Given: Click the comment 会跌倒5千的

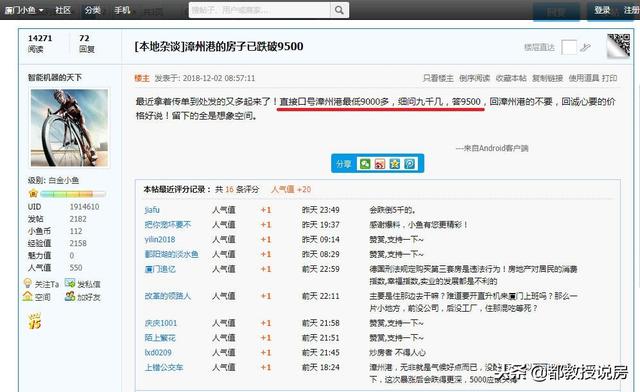Looking at the screenshot, I should click(392, 210).
